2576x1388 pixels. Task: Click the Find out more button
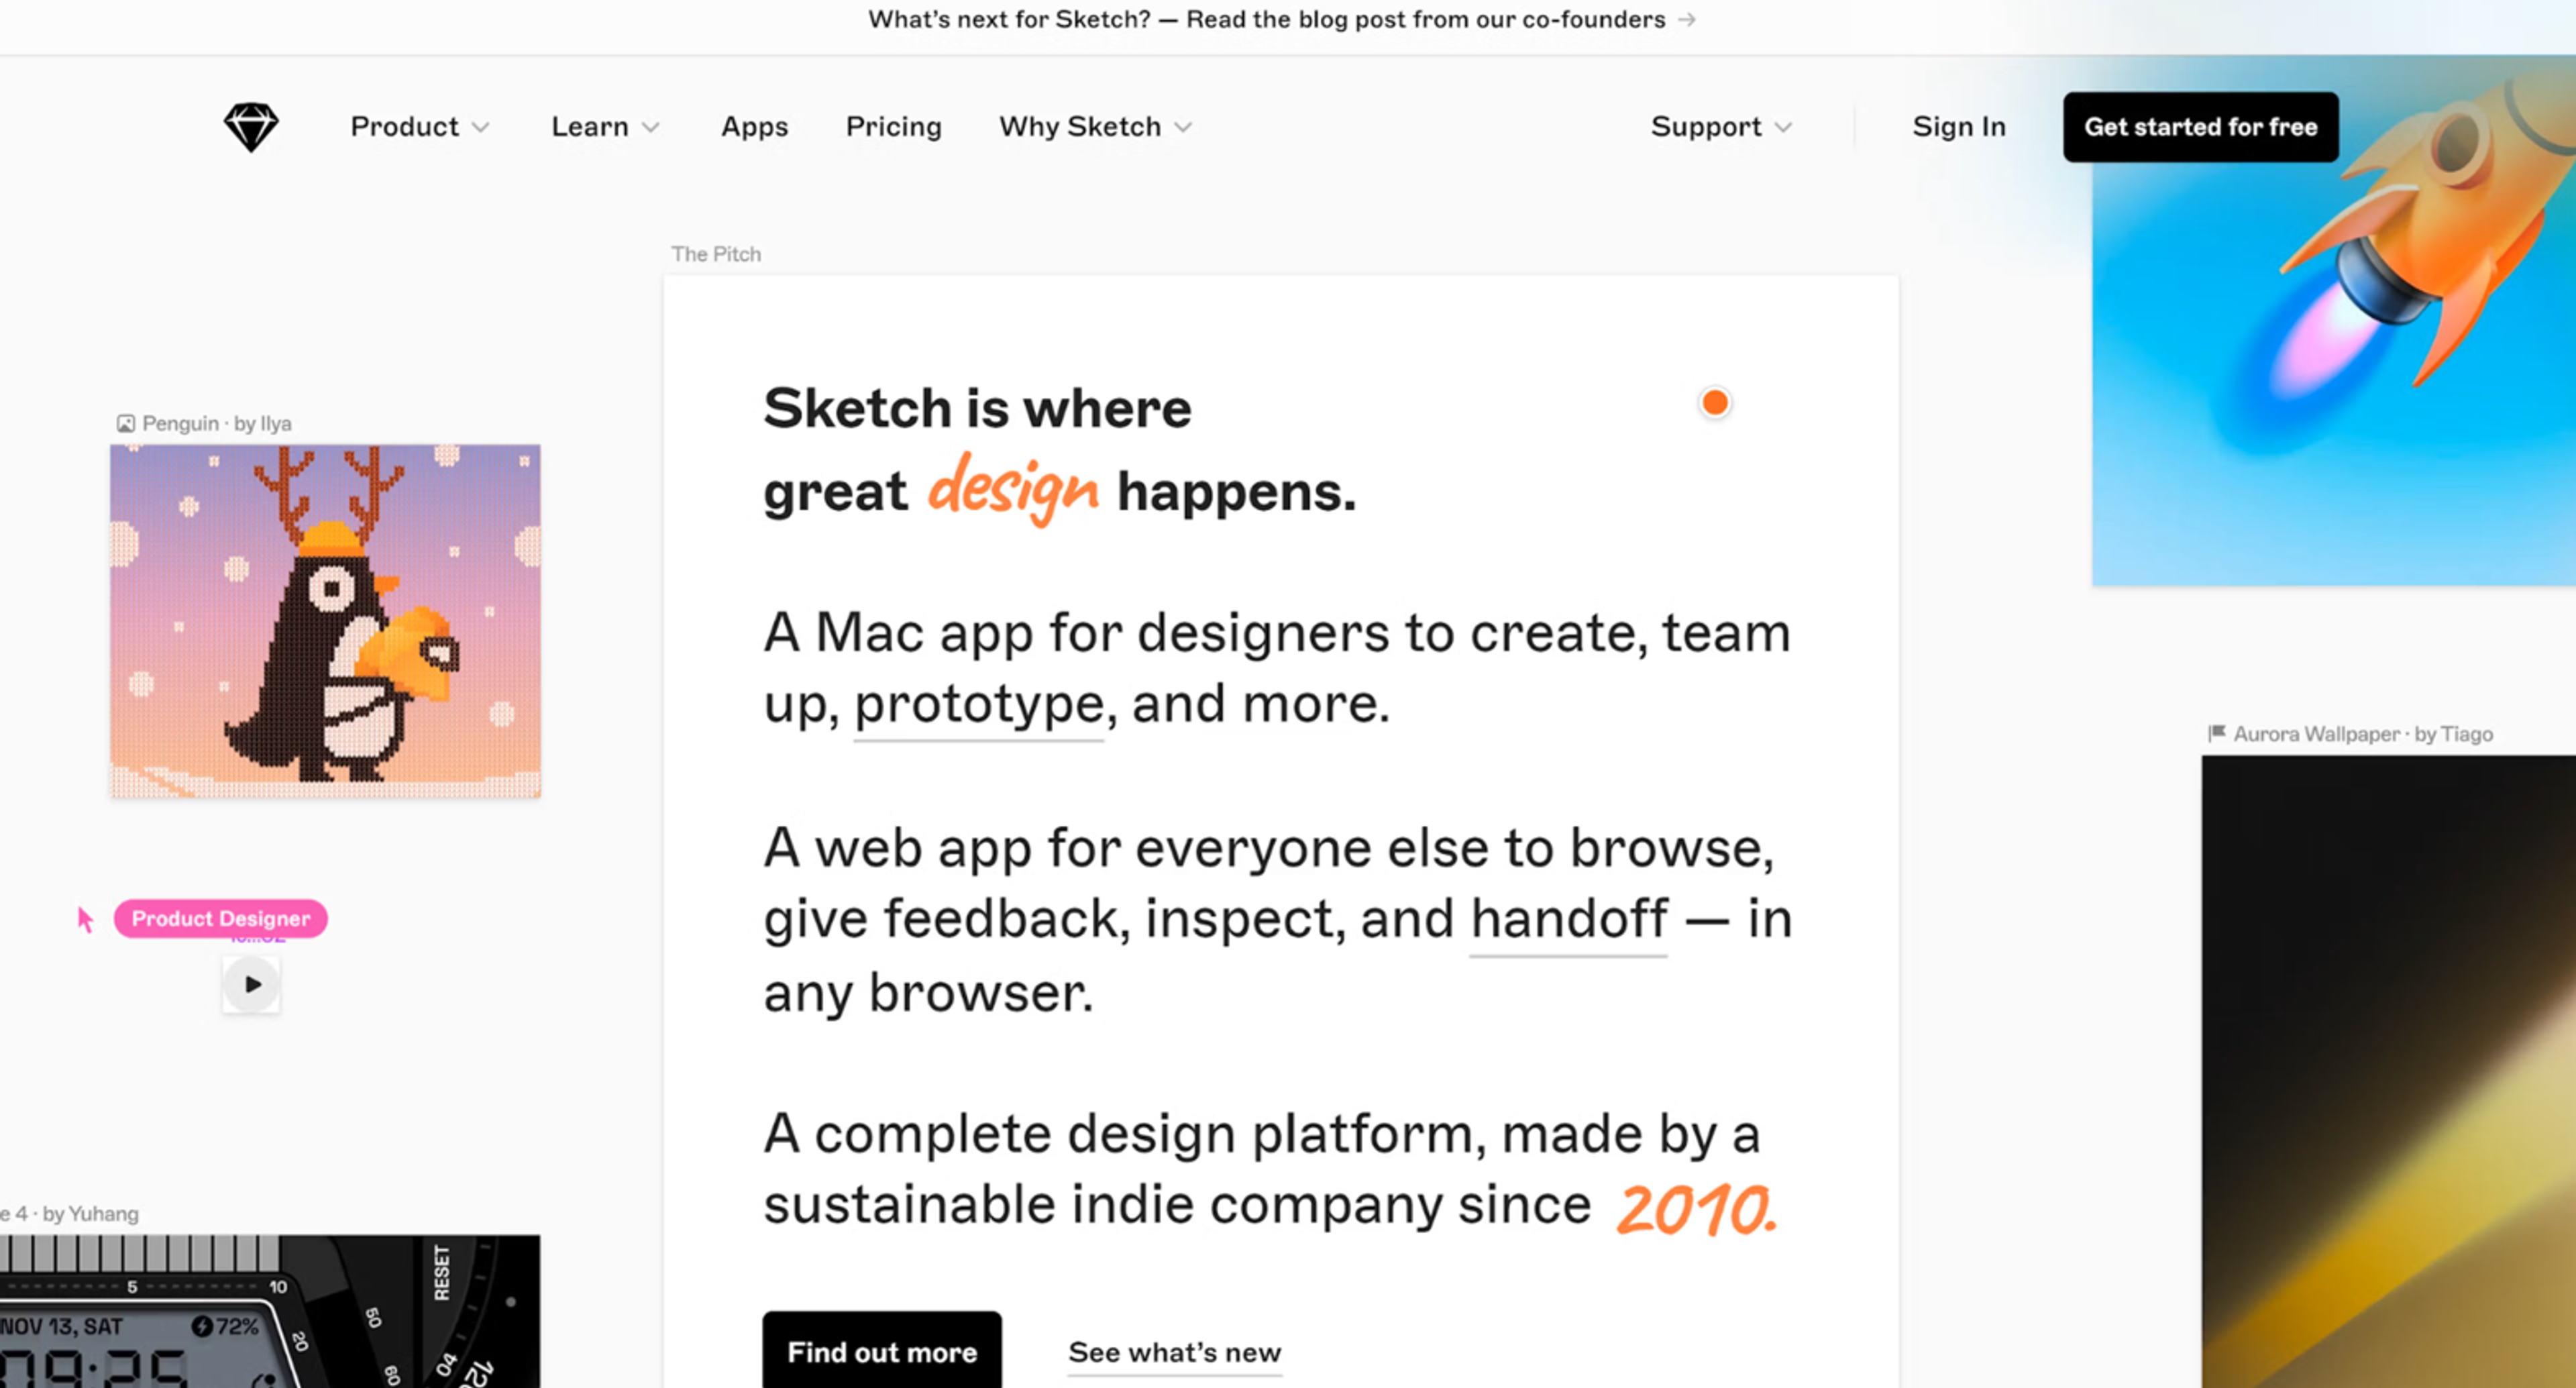pos(881,1351)
